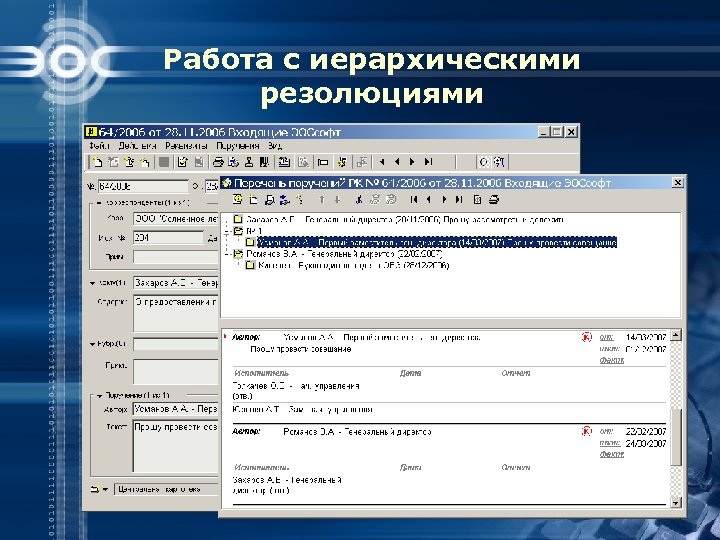Image resolution: width=720 pixels, height=540 pixels.
Task: Click the red К control mark in Романов resolution
Action: coord(586,431)
